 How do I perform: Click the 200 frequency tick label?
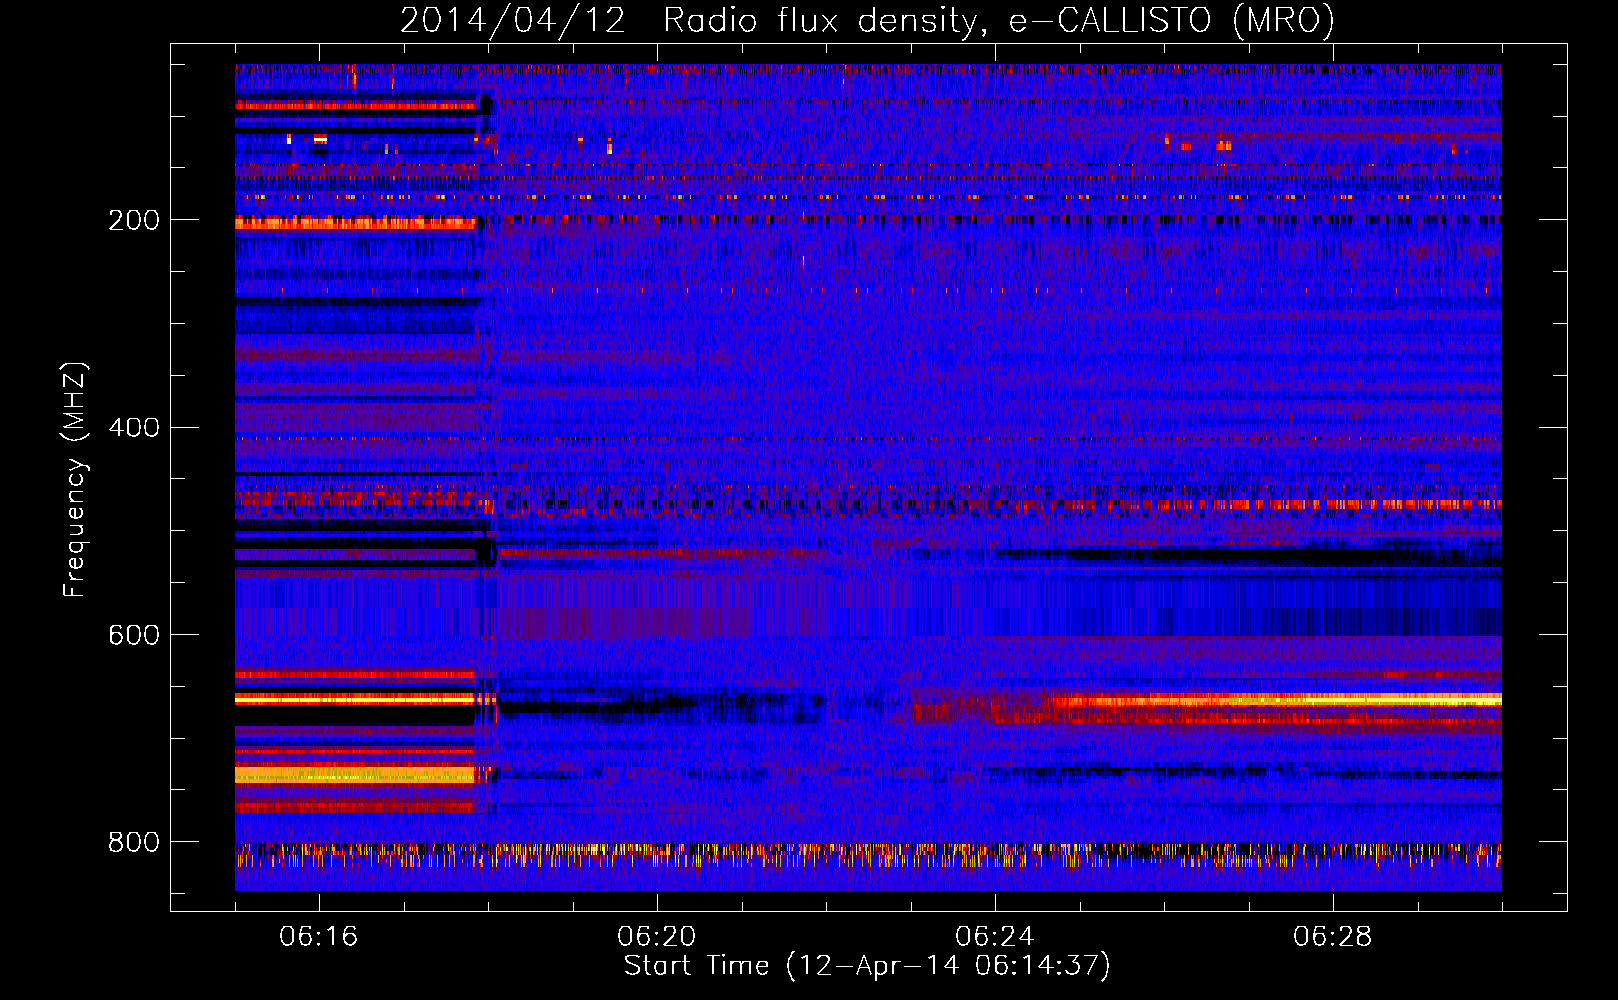(x=133, y=220)
